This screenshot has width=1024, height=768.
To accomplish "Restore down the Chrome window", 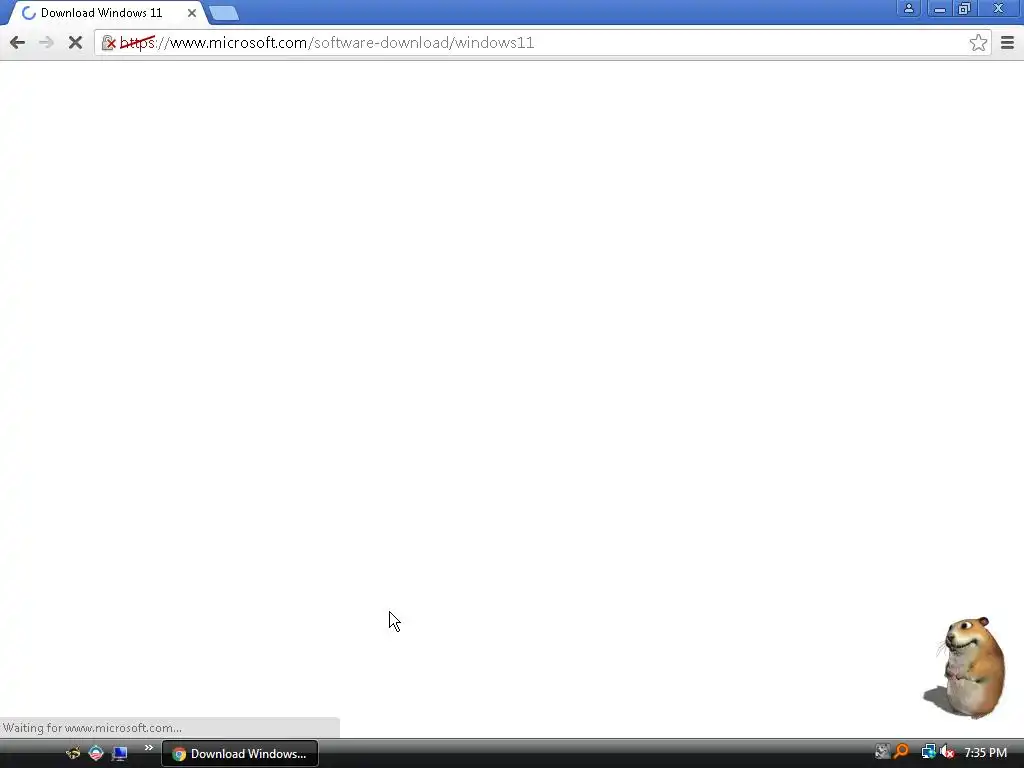I will [x=965, y=8].
